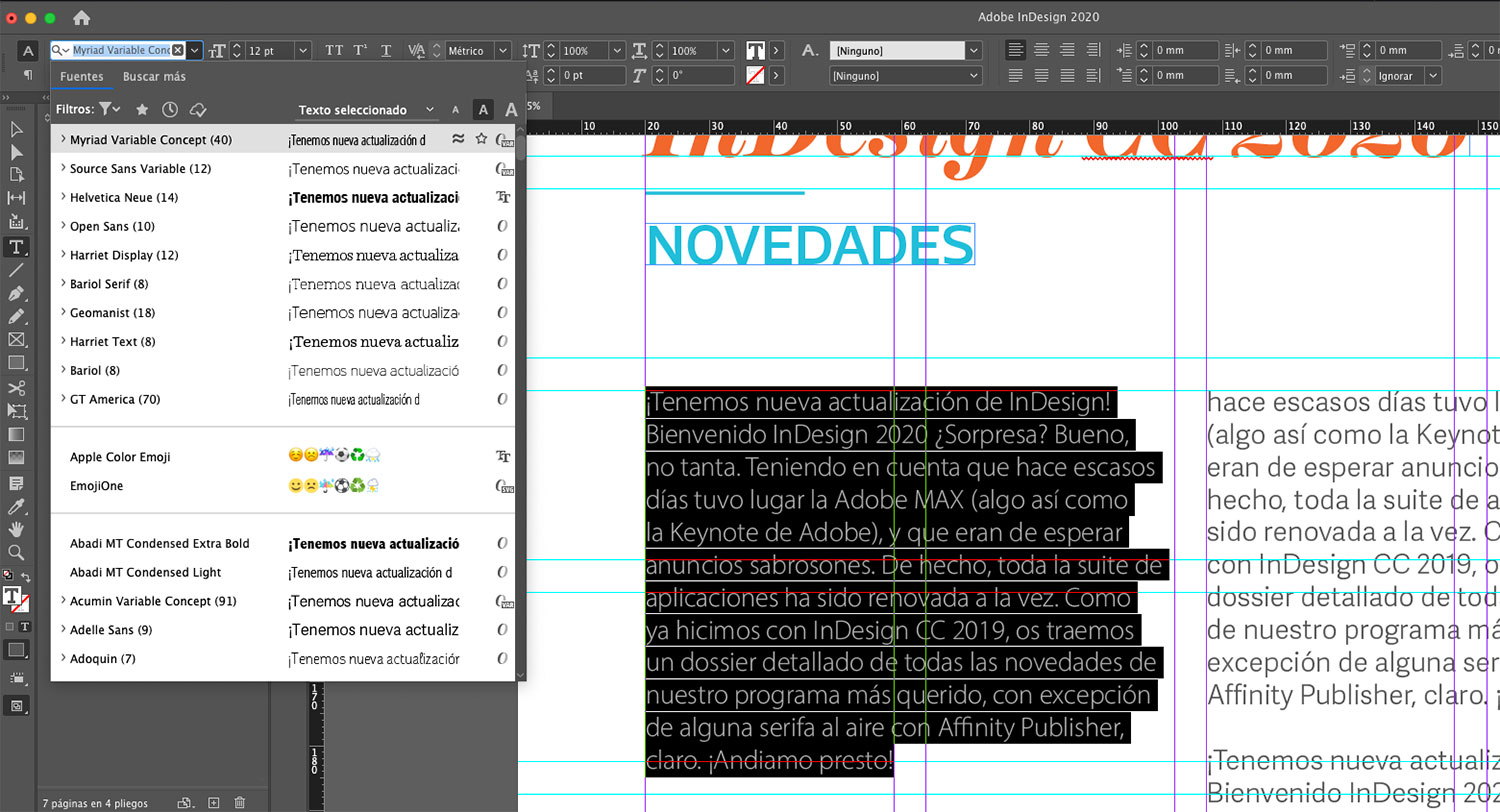1500x812 pixels.
Task: Click the NOVEDADES heading text frame
Action: click(810, 245)
